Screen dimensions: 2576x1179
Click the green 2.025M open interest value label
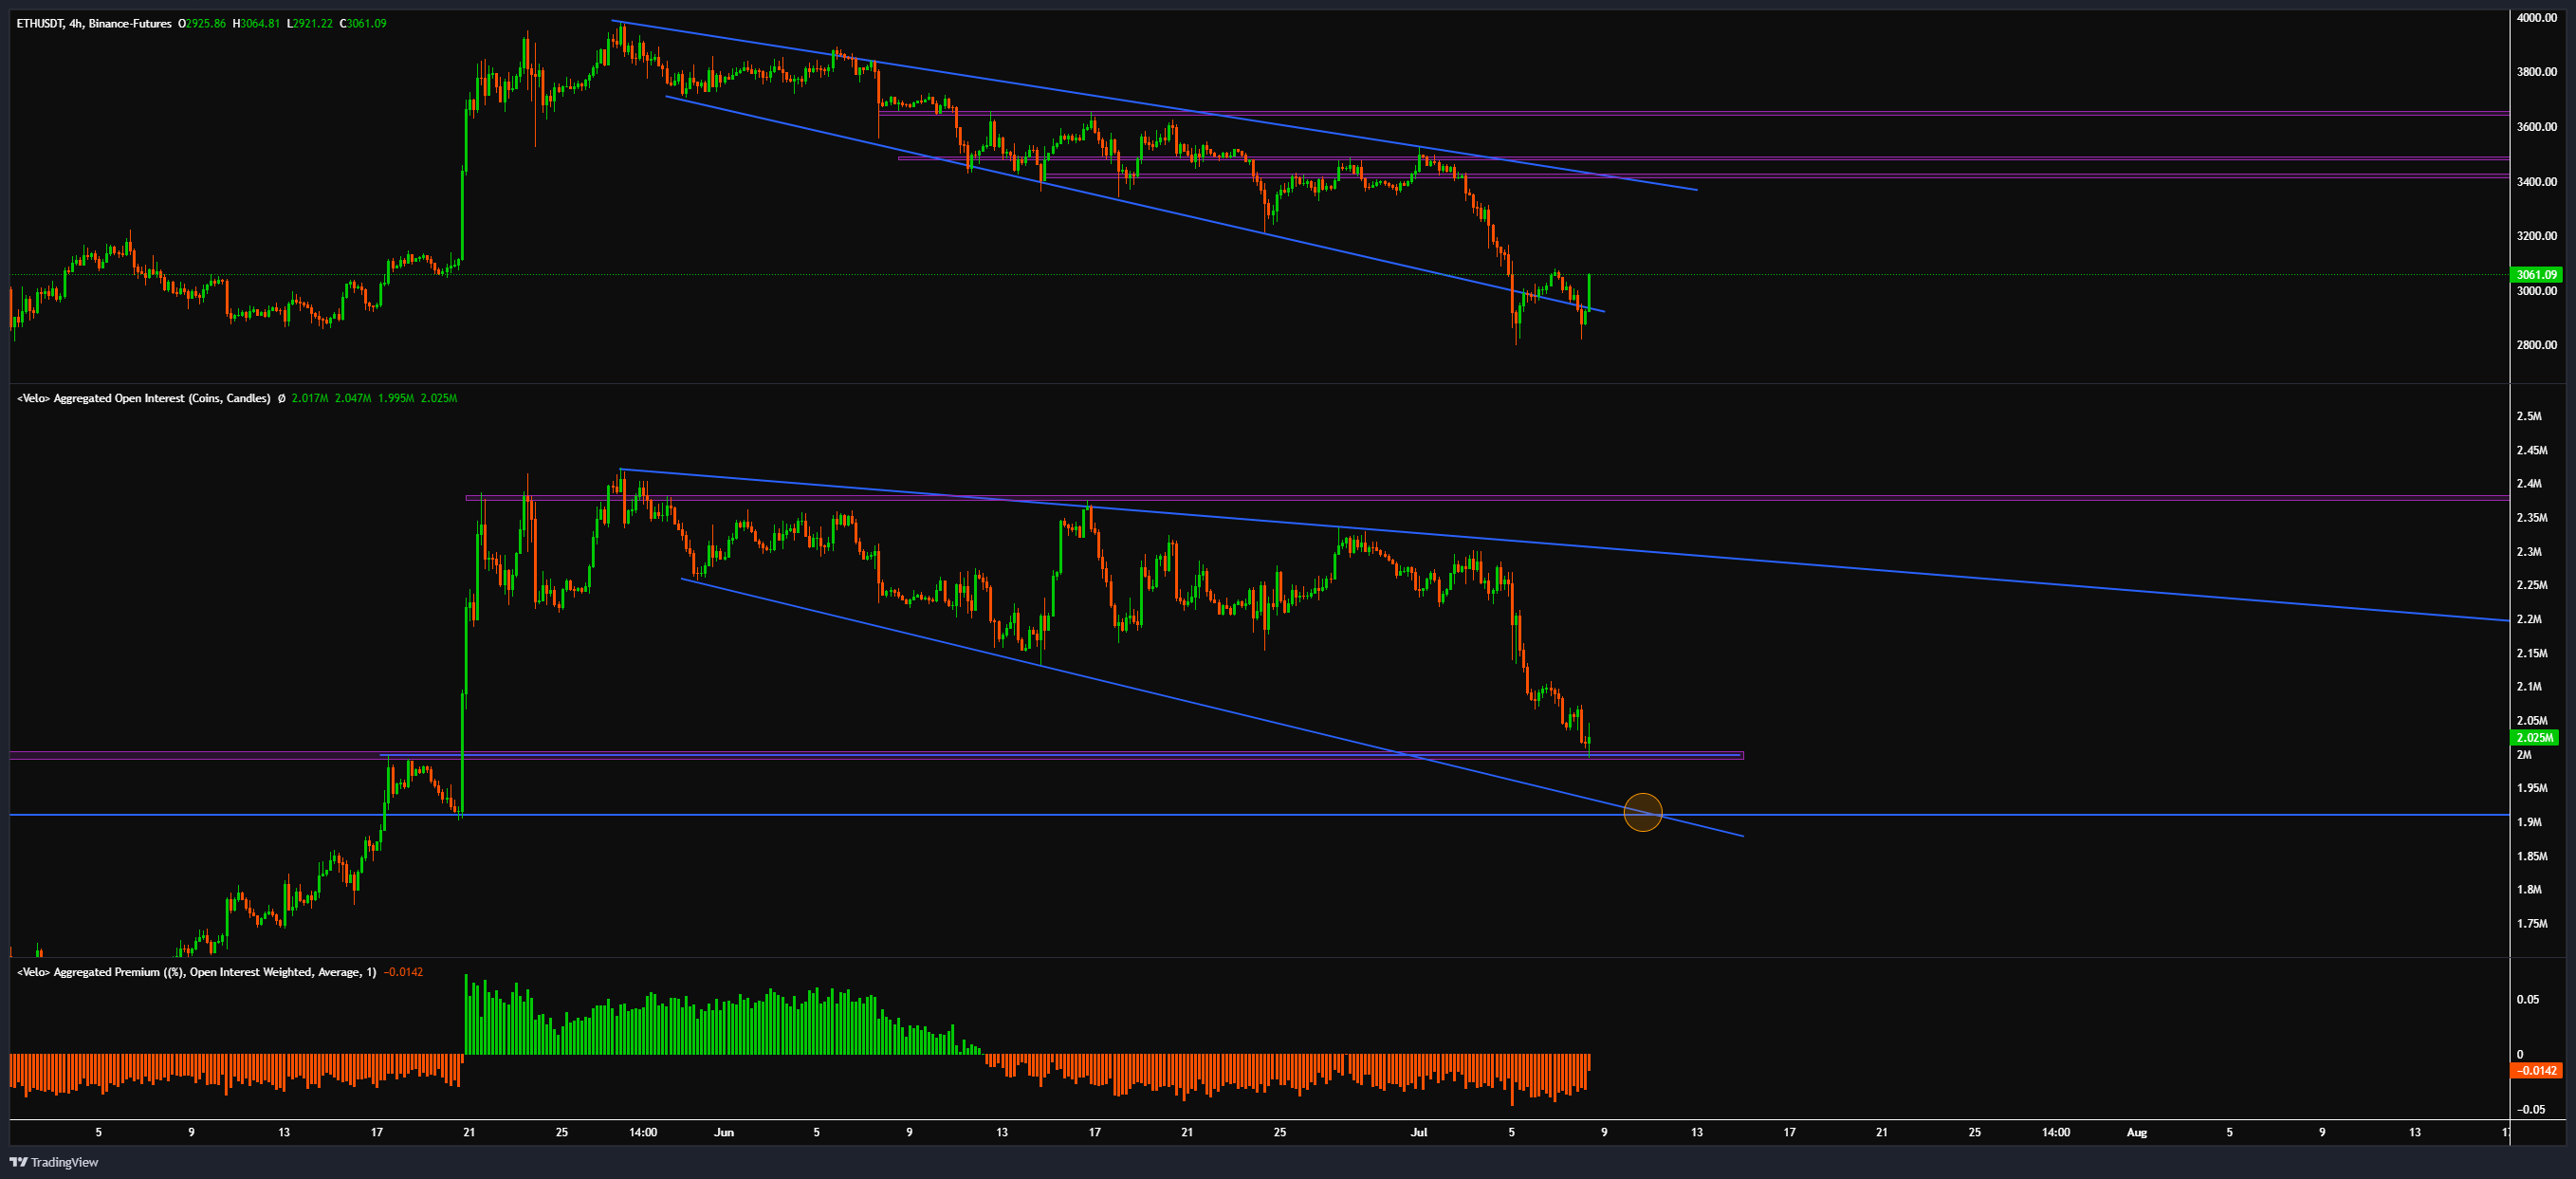pos(2535,737)
